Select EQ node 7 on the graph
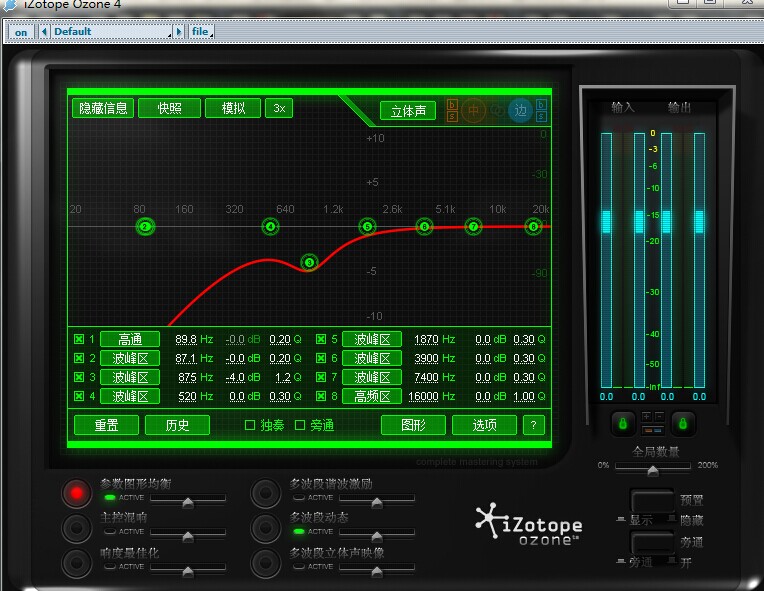Screen dimensions: 764x591 pyautogui.click(x=473, y=227)
